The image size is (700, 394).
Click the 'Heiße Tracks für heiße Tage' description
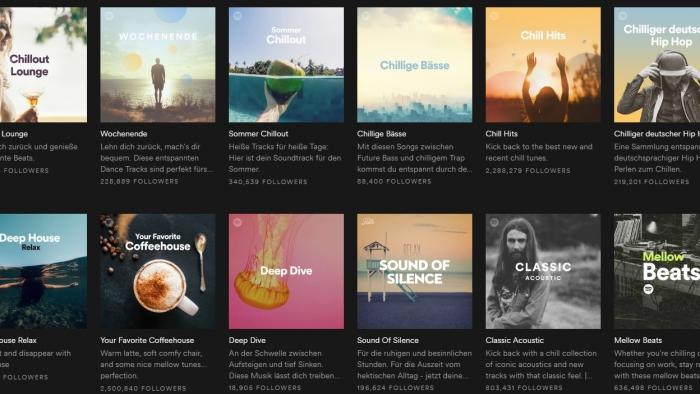point(285,158)
